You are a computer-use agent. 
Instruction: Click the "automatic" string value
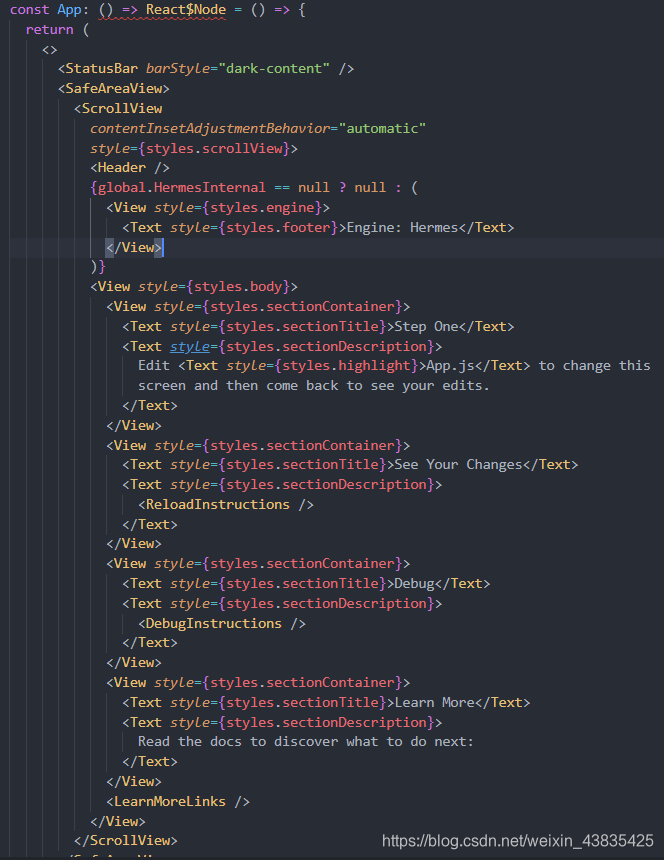click(x=382, y=128)
